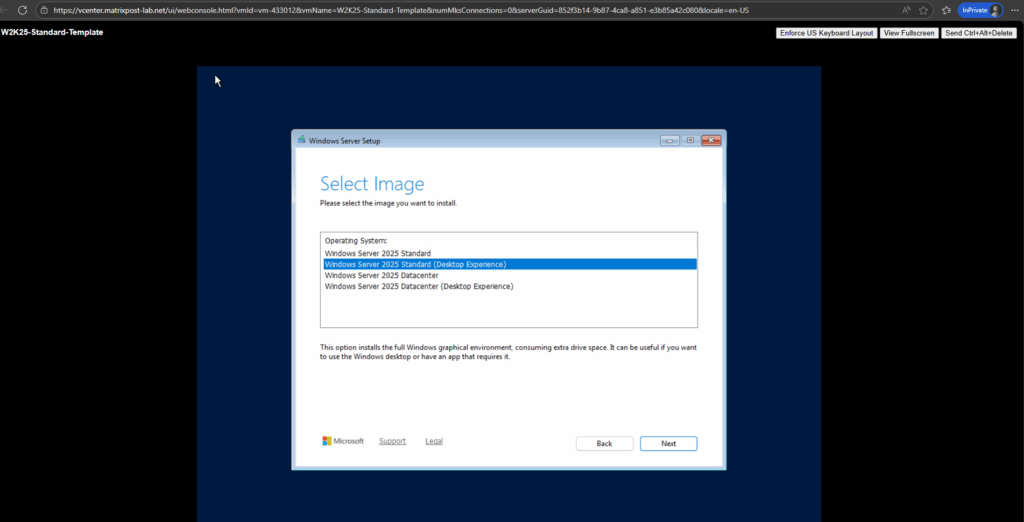Click the Select Image heading
This screenshot has width=1024, height=522.
(372, 184)
